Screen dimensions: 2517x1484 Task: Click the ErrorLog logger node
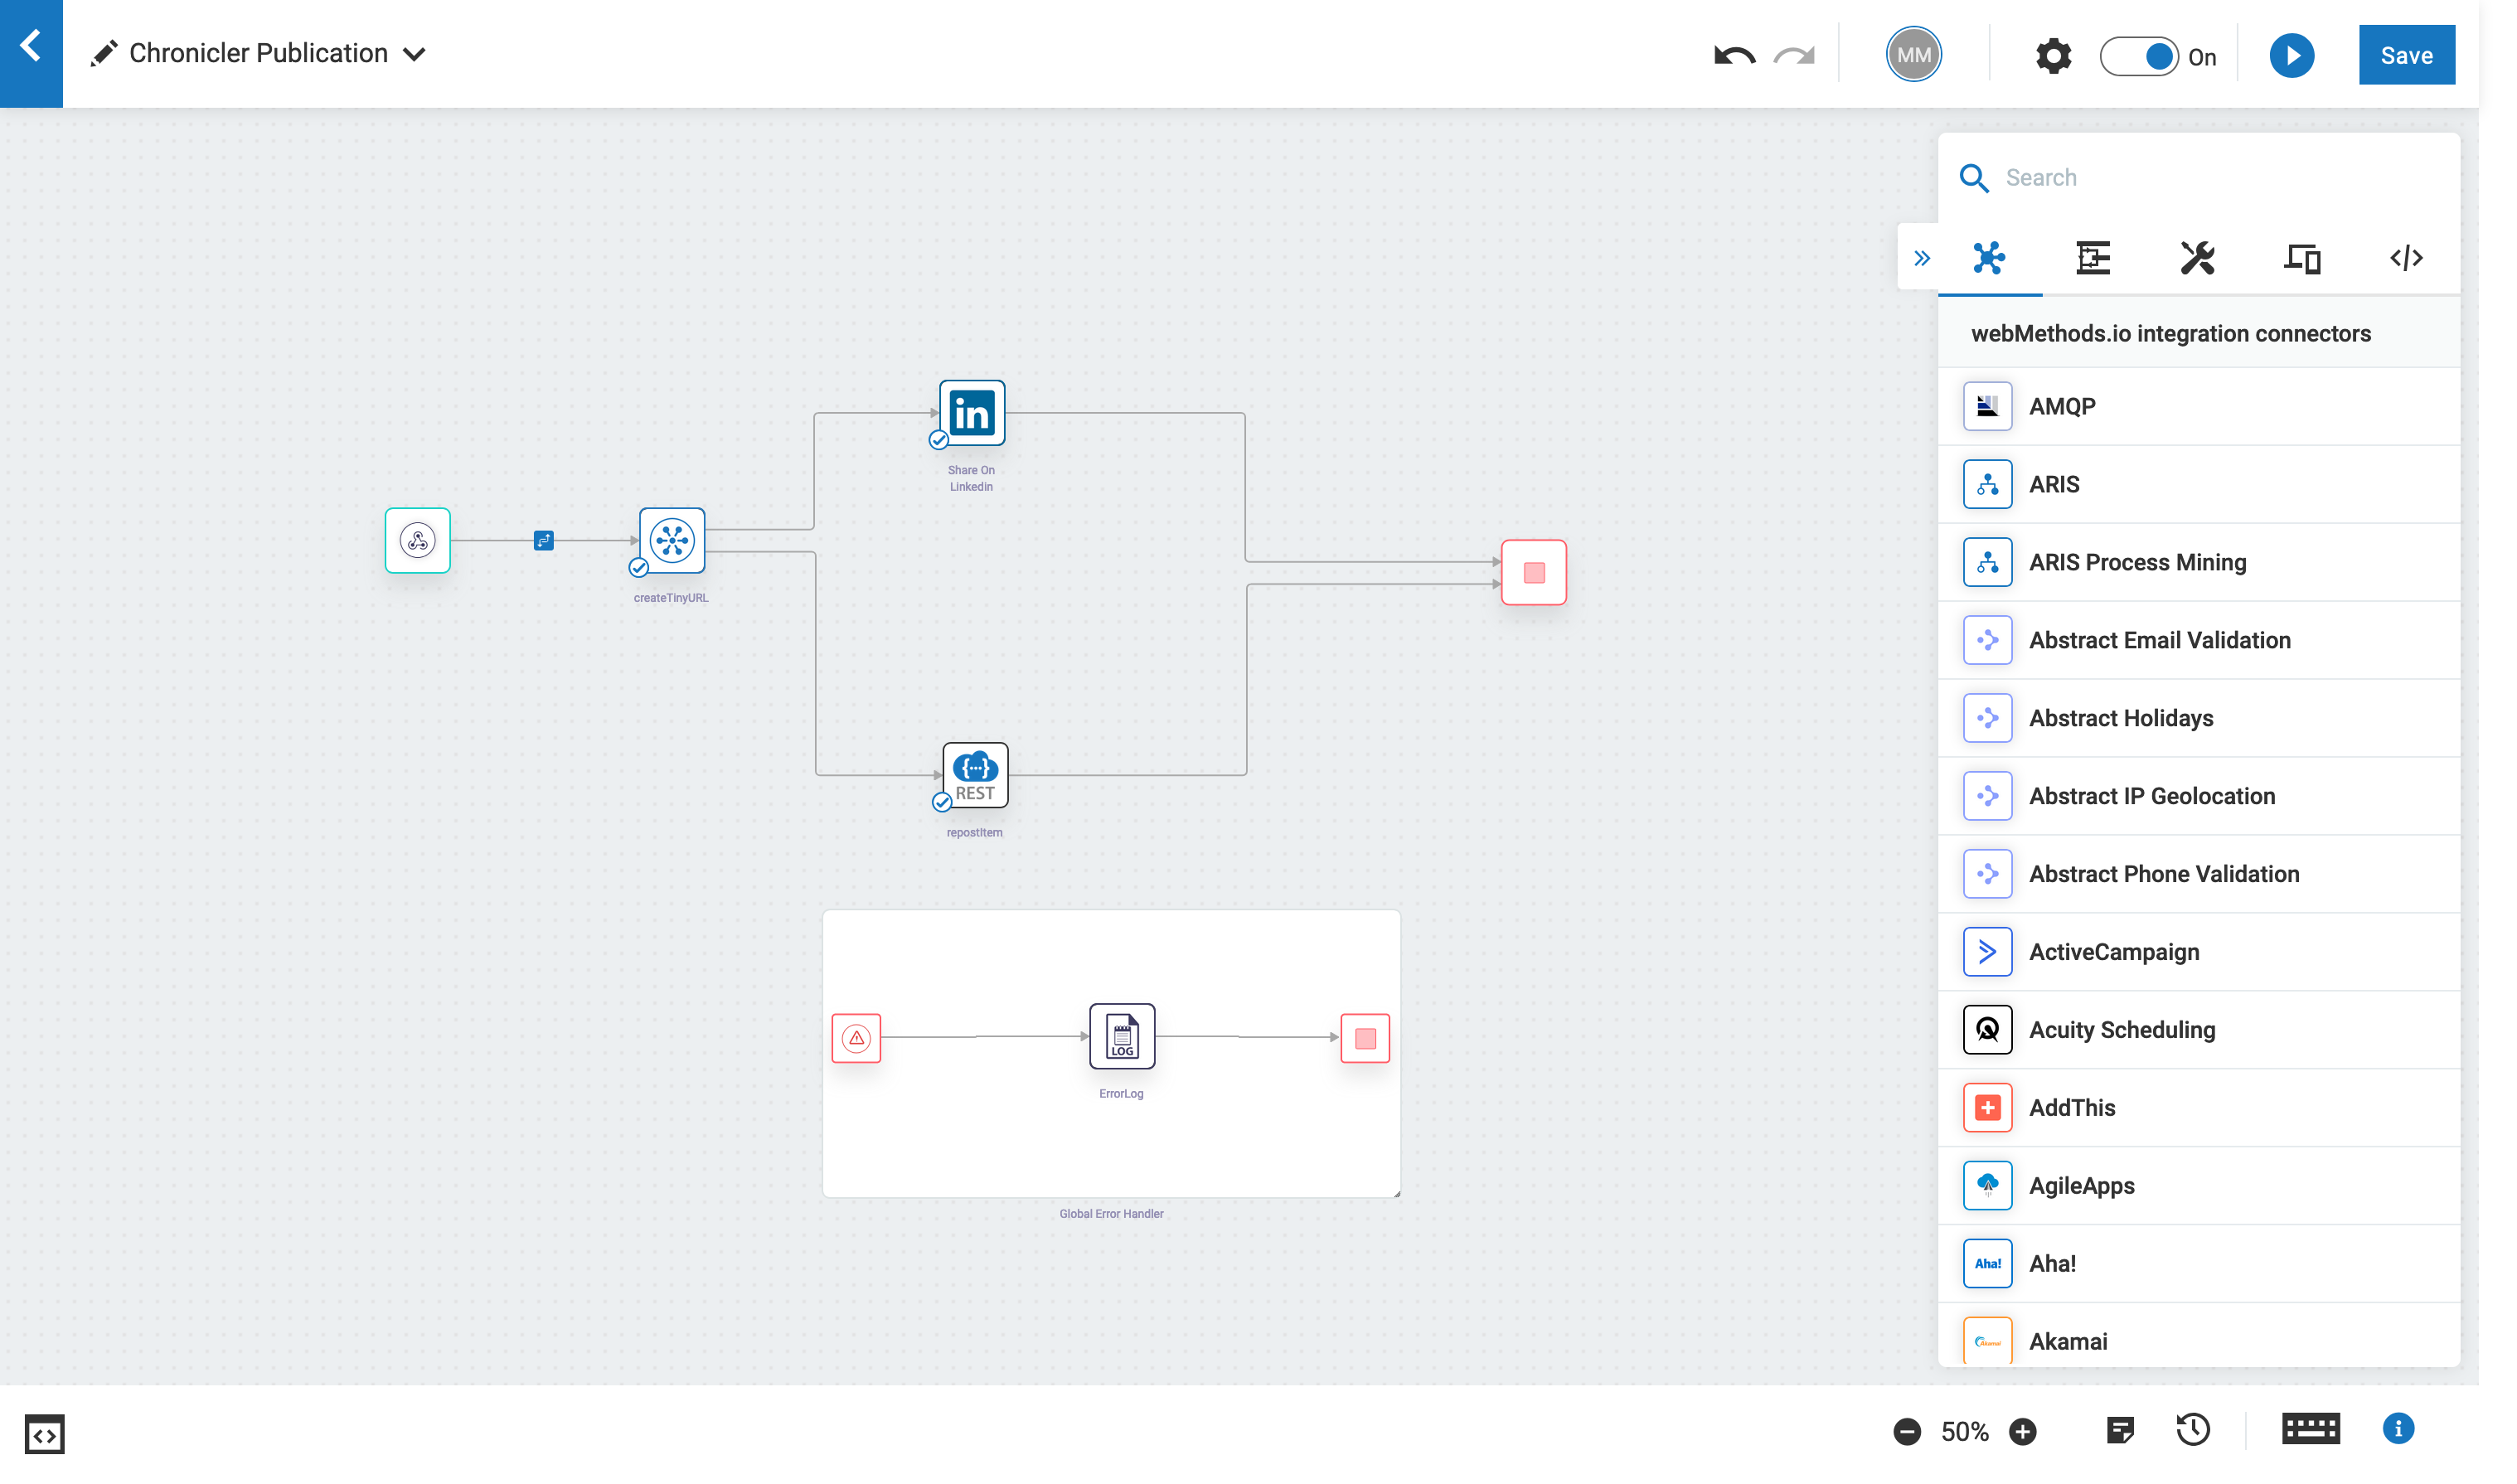pos(1121,1037)
